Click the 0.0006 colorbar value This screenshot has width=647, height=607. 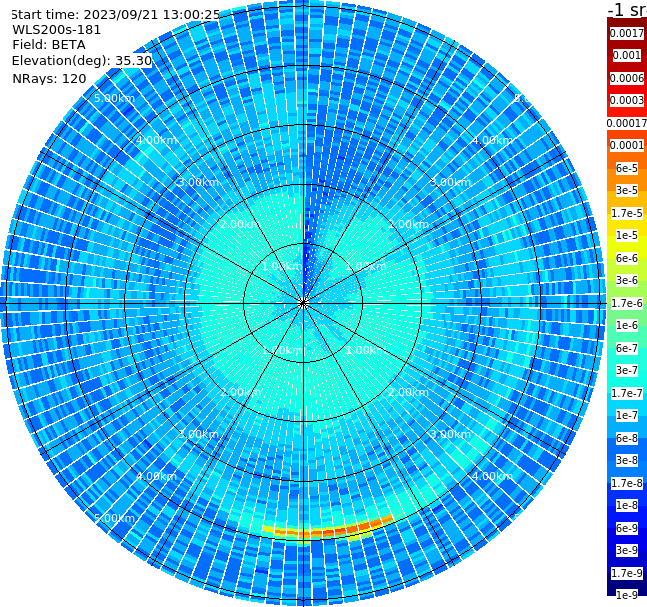(627, 78)
